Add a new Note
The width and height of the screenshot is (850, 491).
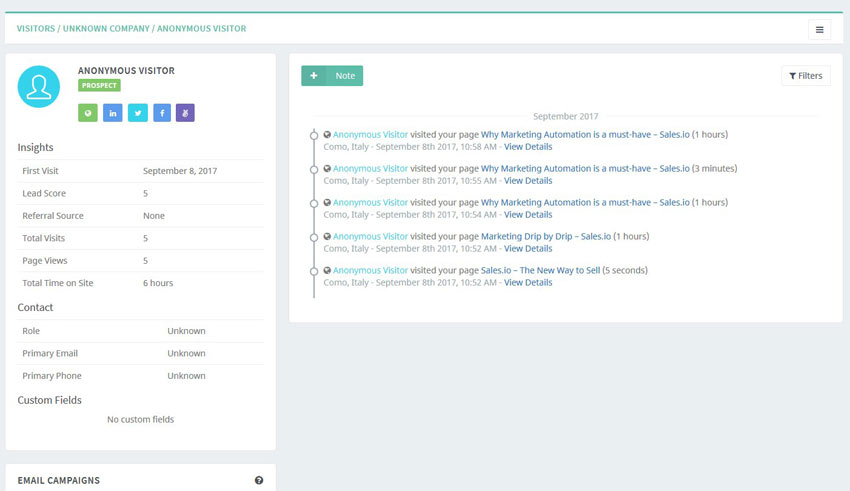pos(344,76)
